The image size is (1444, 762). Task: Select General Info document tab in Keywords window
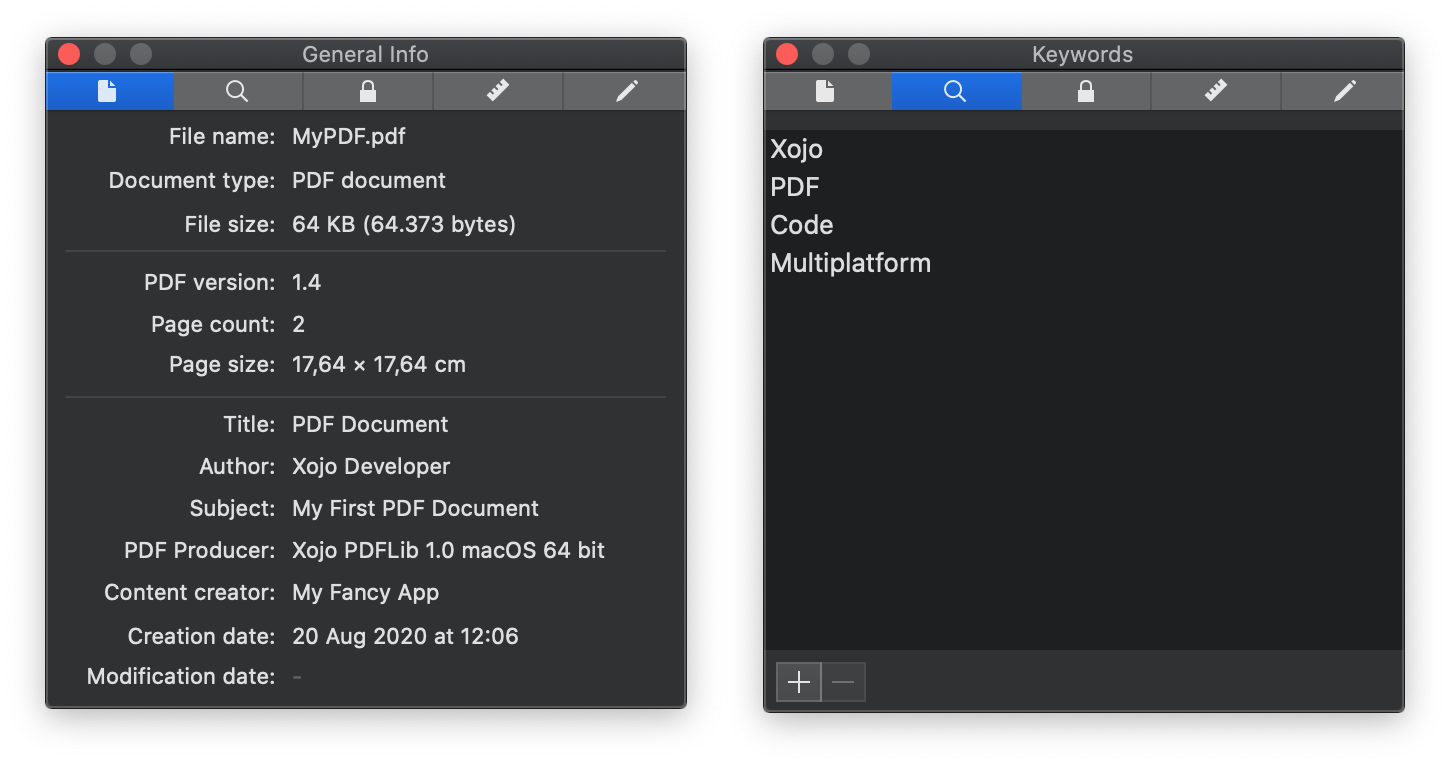click(x=828, y=91)
